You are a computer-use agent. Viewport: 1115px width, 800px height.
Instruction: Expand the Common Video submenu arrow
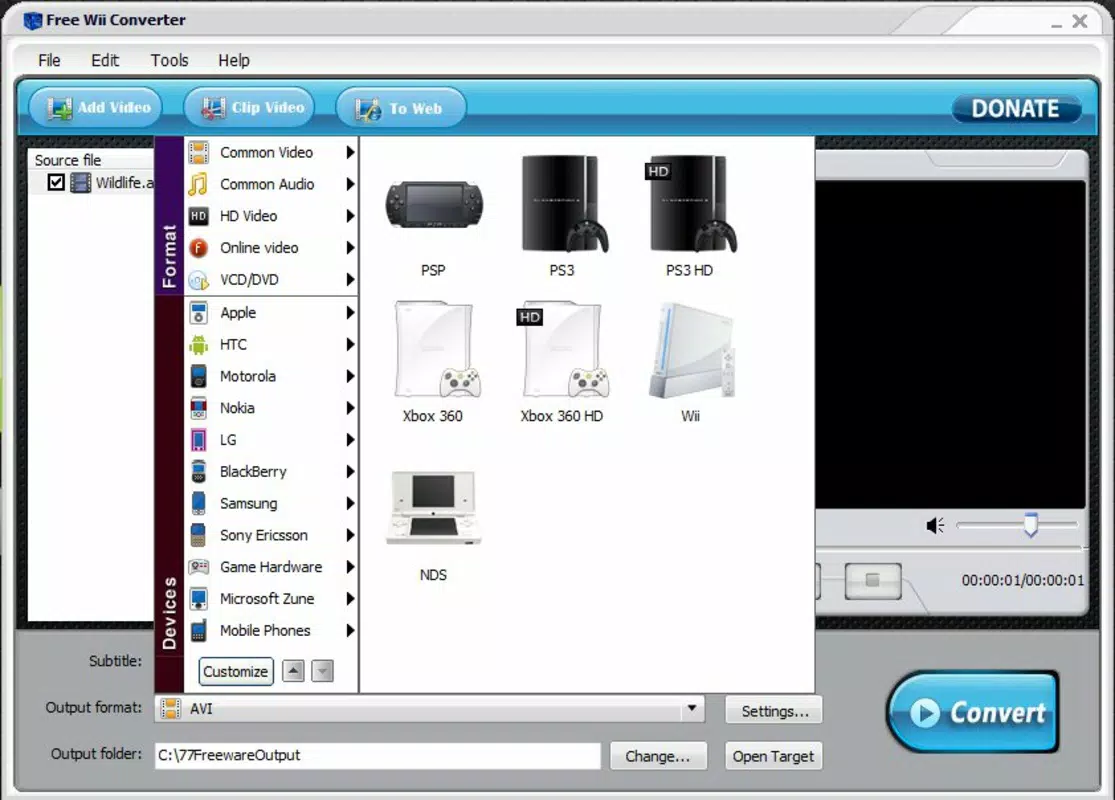click(x=350, y=152)
